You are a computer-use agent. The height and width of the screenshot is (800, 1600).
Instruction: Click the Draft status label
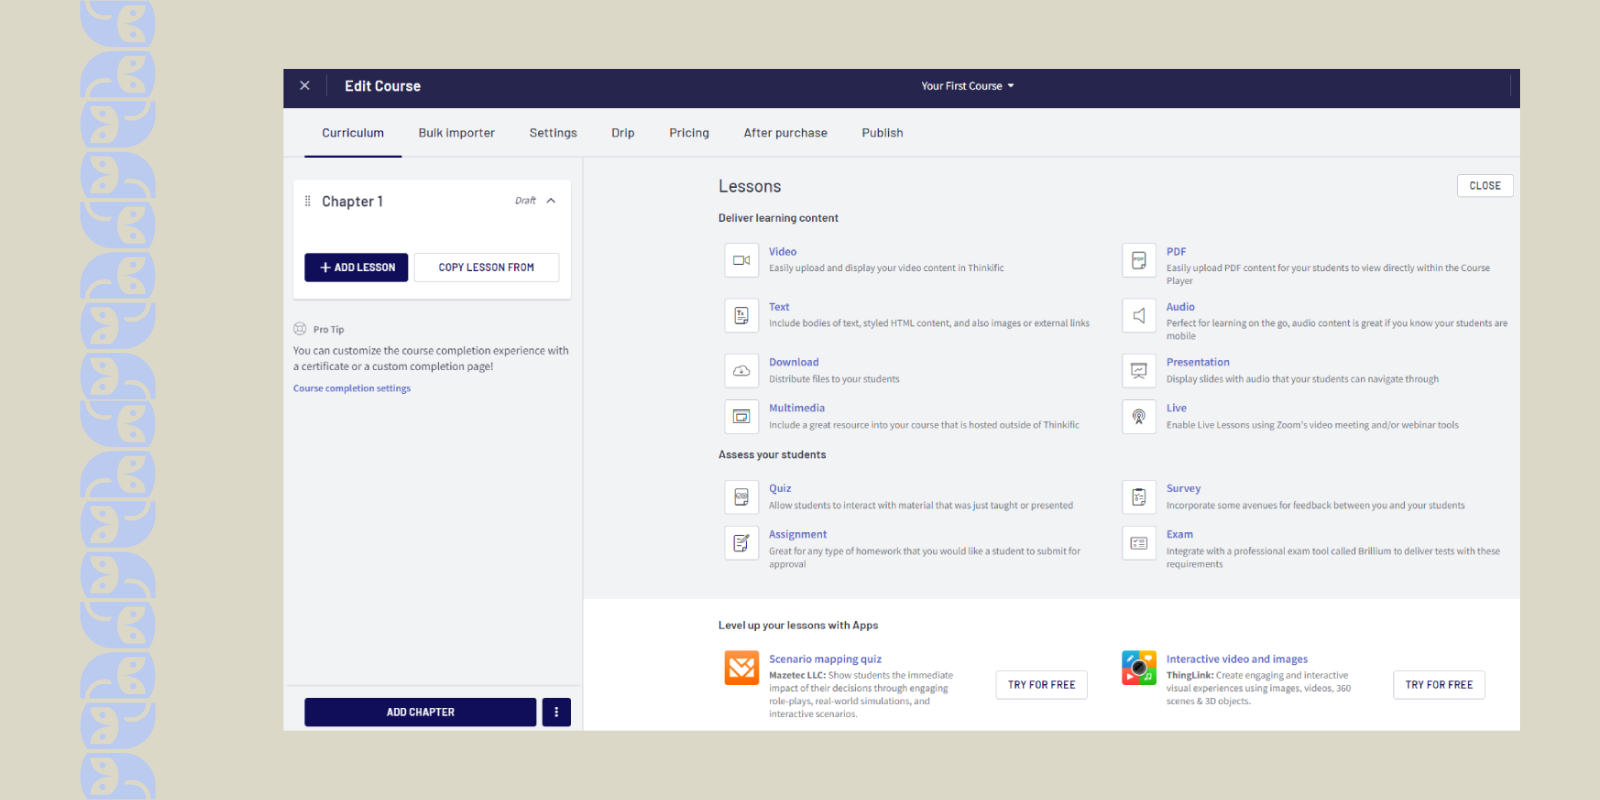coord(525,201)
